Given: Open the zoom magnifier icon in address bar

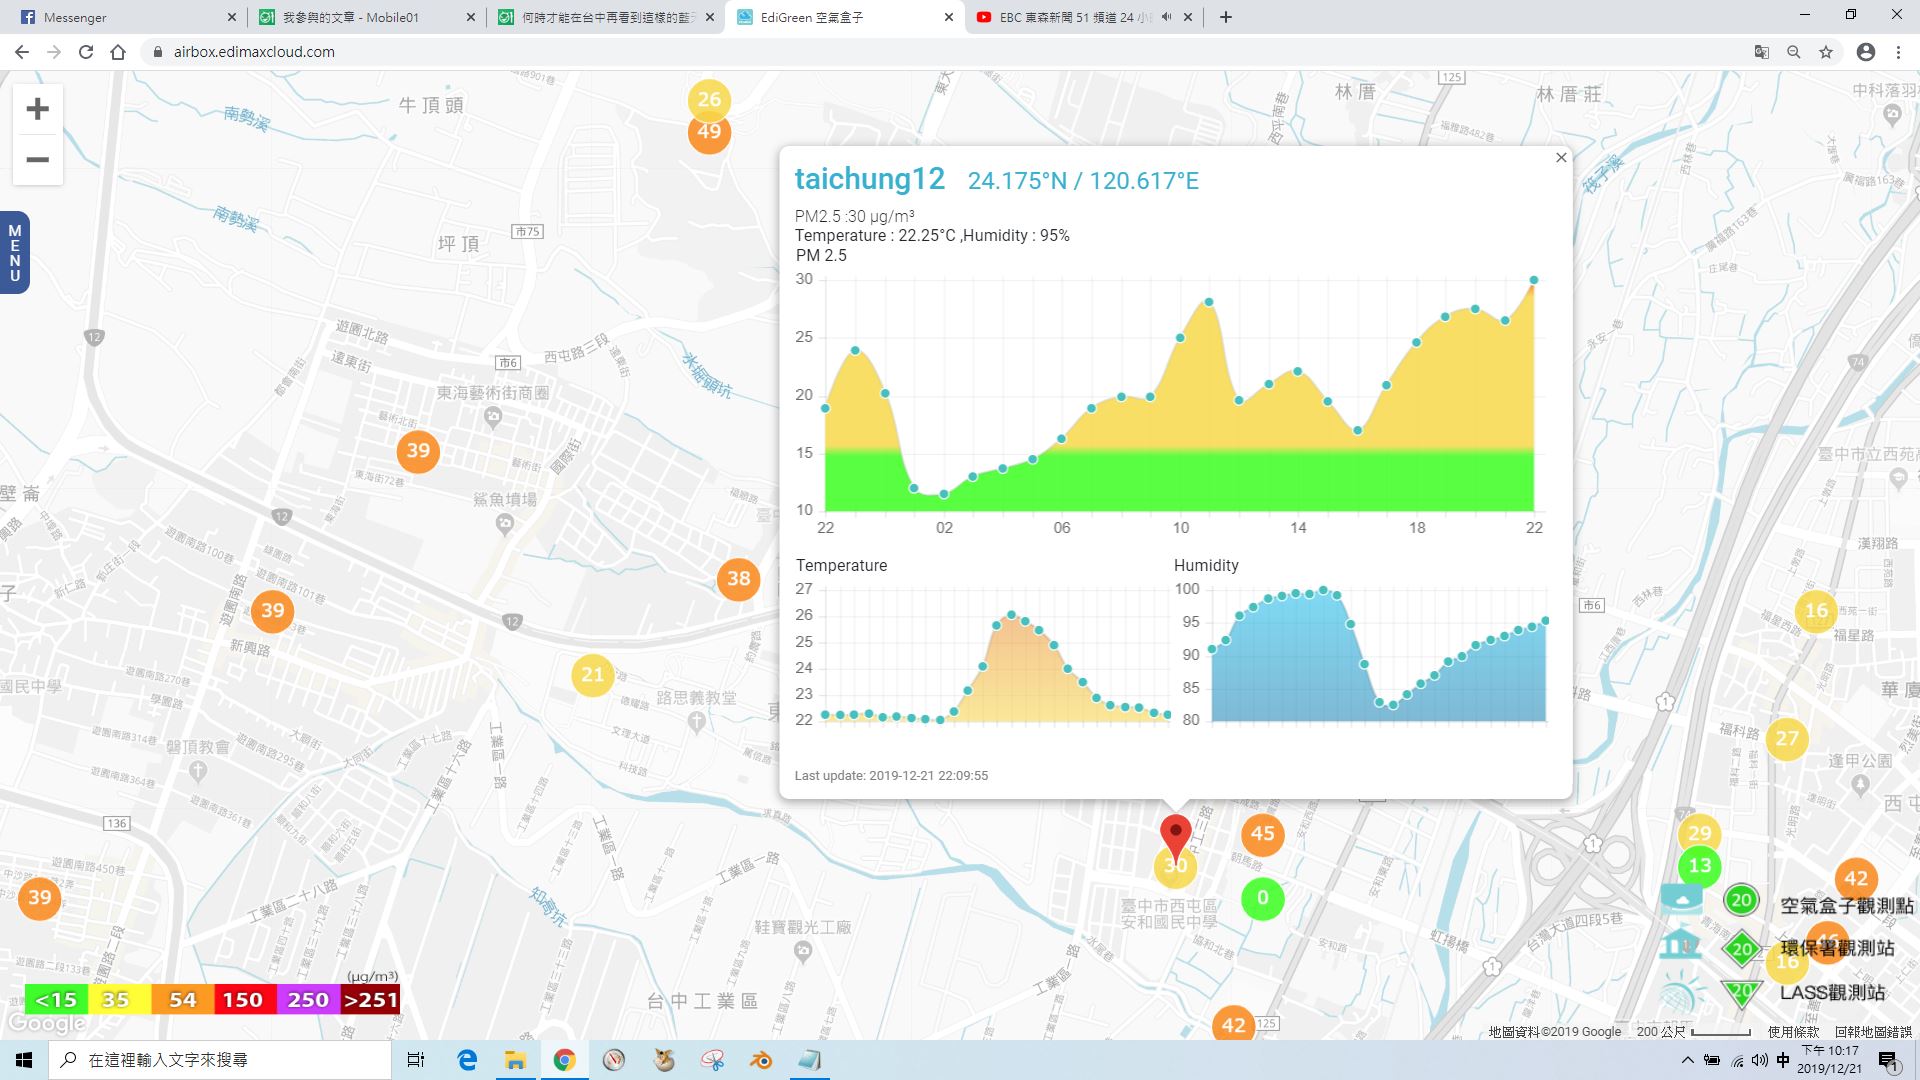Looking at the screenshot, I should pos(1794,52).
